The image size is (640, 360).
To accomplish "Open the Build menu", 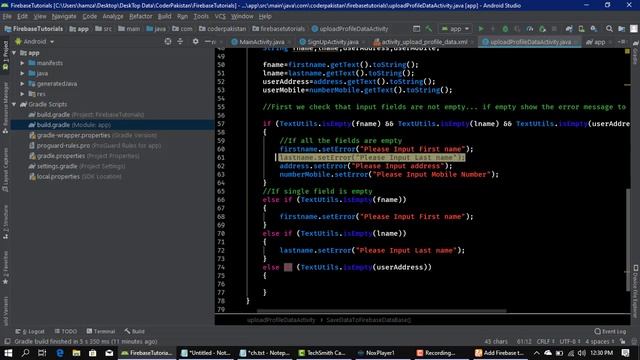I will click(x=164, y=16).
